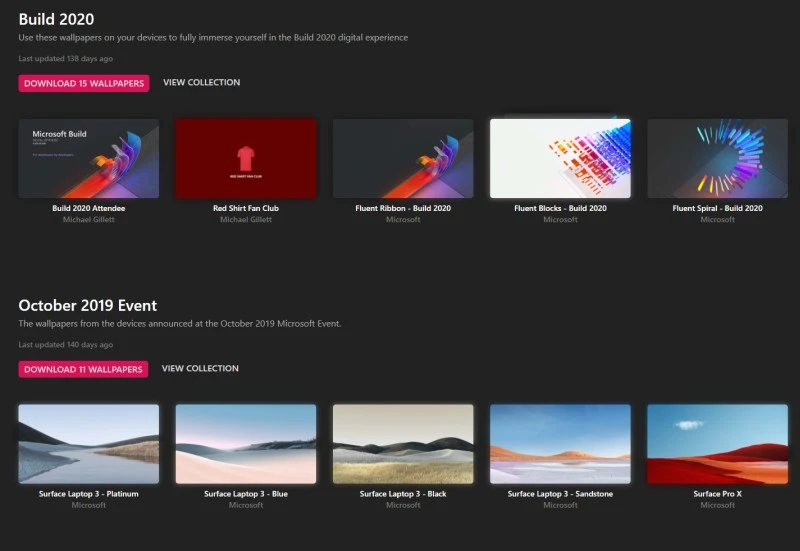Viewport: 800px width, 551px height.
Task: Click Microsoft author under Fluent Blocks
Action: (x=560, y=219)
